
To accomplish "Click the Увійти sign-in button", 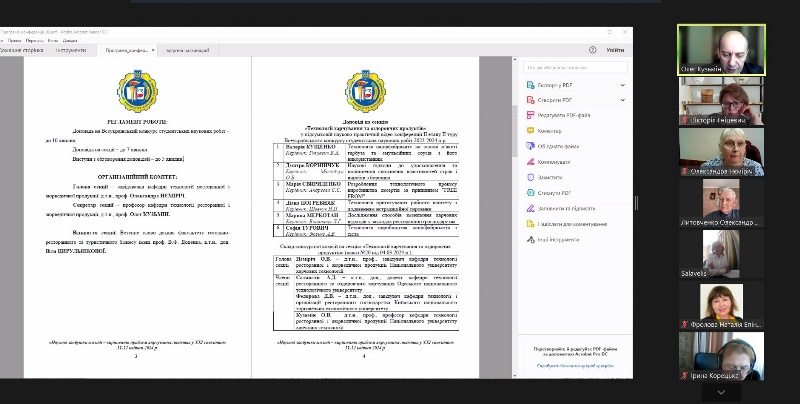I will [615, 50].
